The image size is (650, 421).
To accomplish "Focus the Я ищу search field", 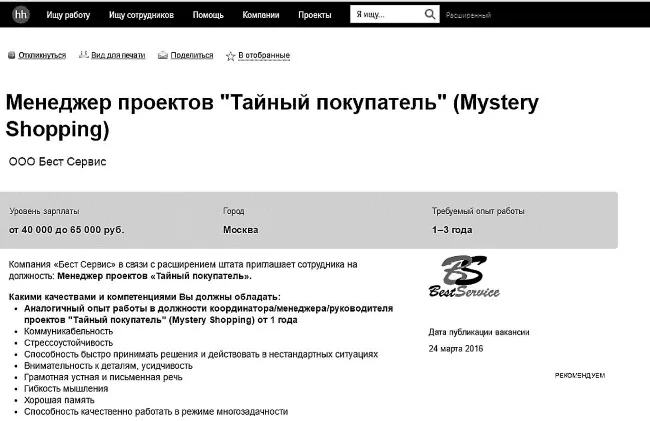I will [x=387, y=15].
